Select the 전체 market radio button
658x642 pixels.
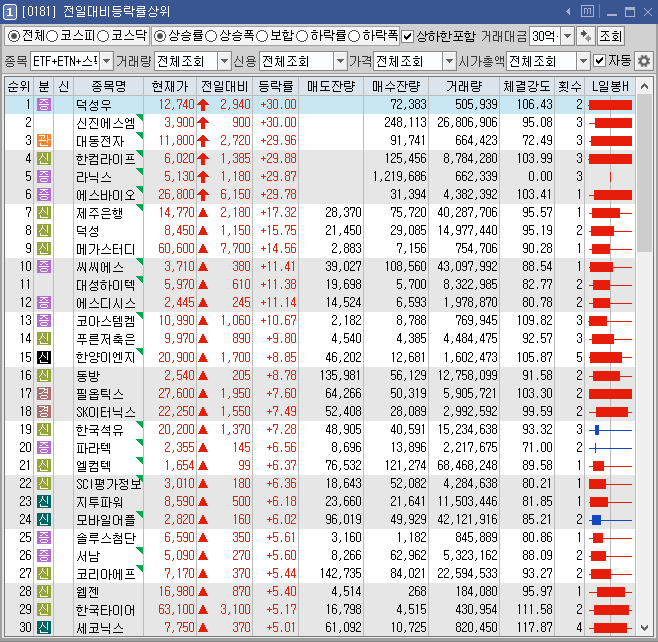coord(14,36)
